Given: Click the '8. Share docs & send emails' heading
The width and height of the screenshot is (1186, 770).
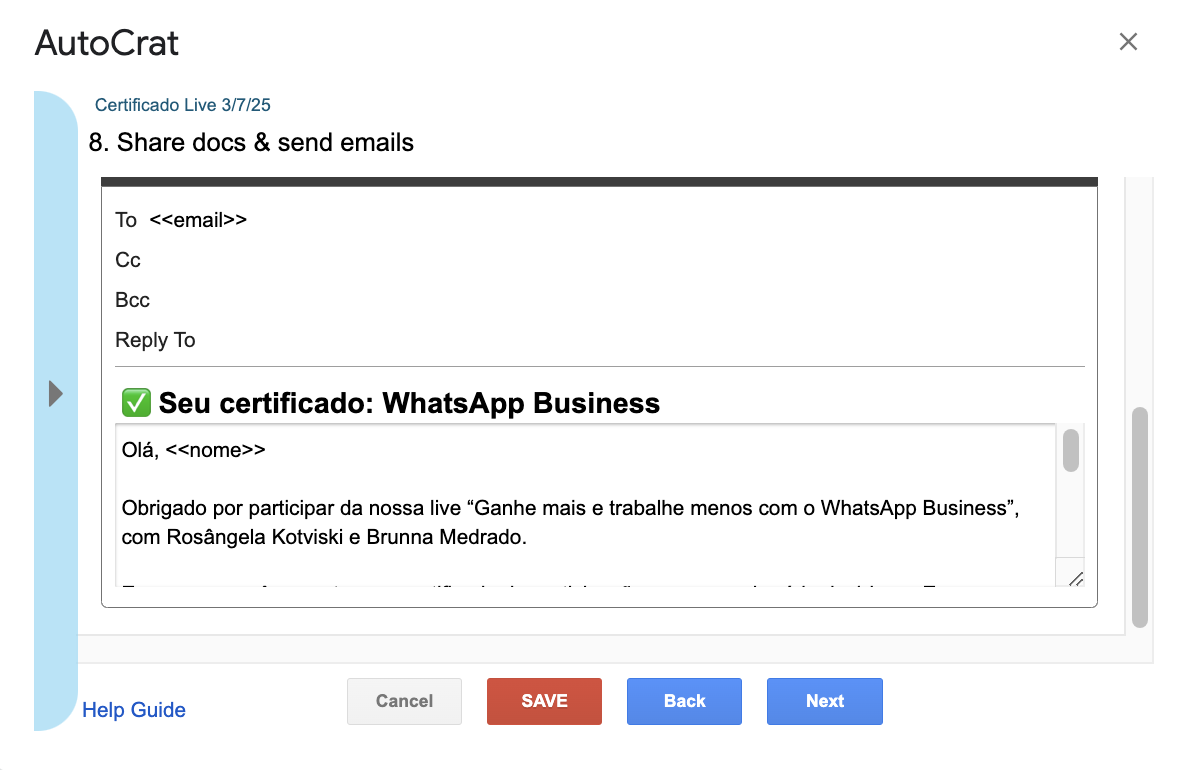Looking at the screenshot, I should [251, 142].
